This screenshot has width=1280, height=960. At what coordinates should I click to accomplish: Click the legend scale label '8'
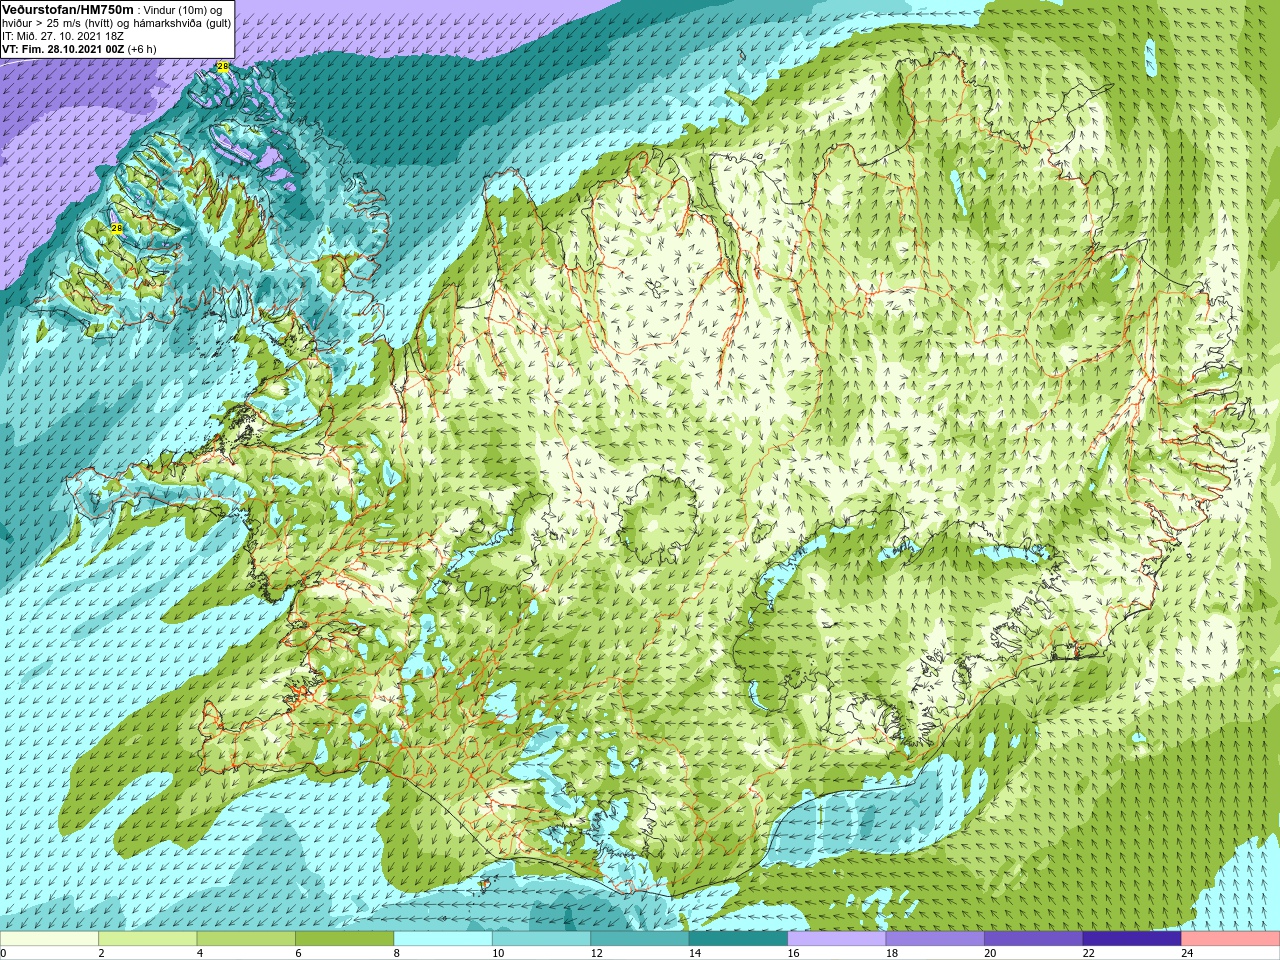click(396, 954)
